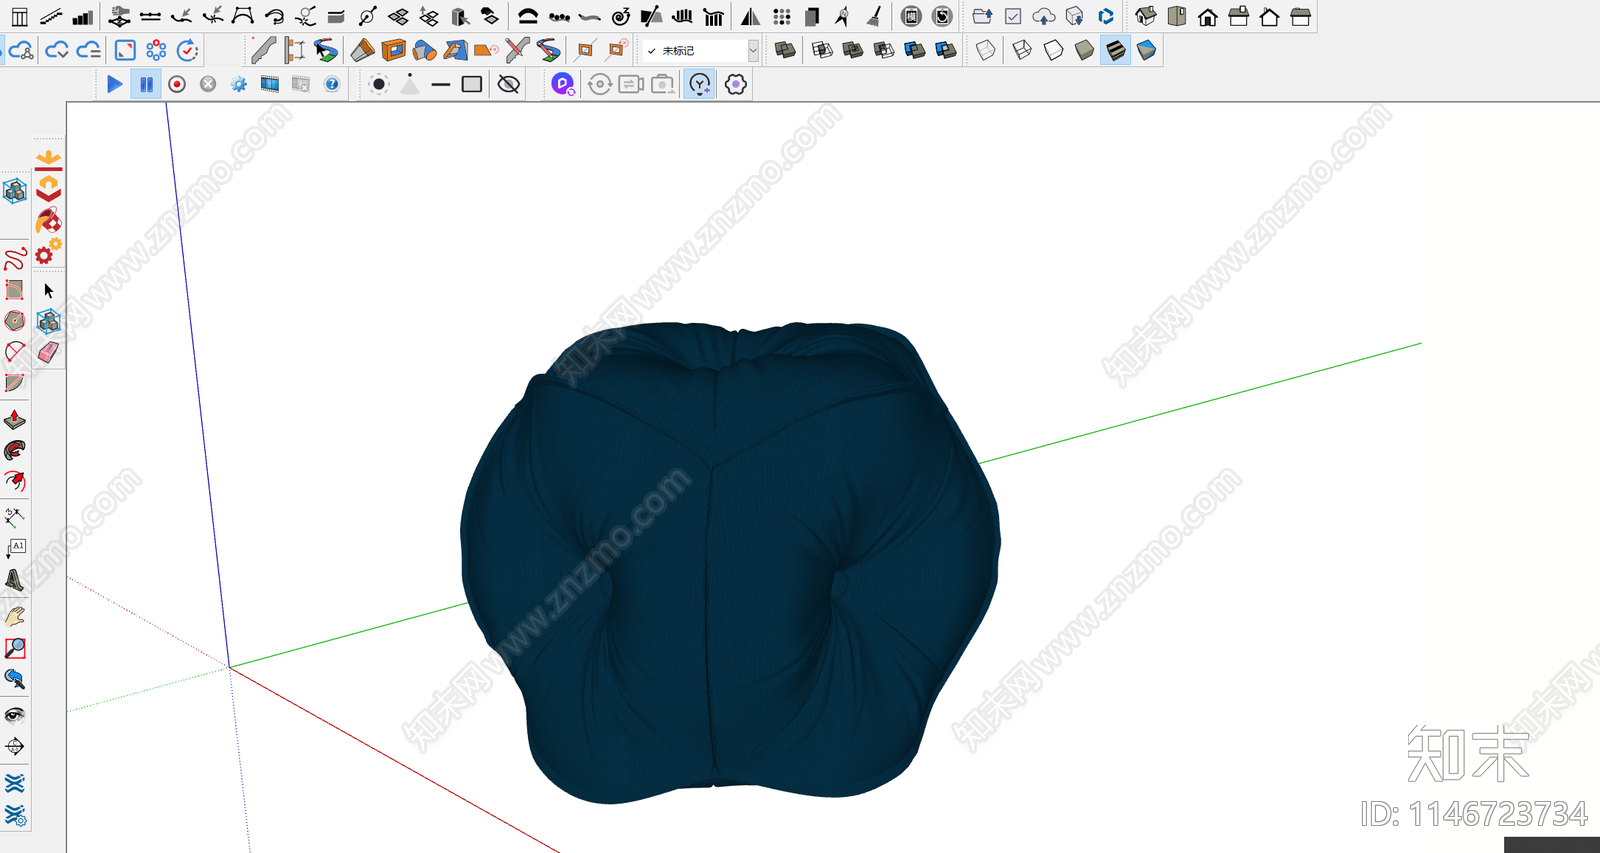Image resolution: width=1600 pixels, height=853 pixels.
Task: Select the 3D Text tool
Action: coord(15,579)
